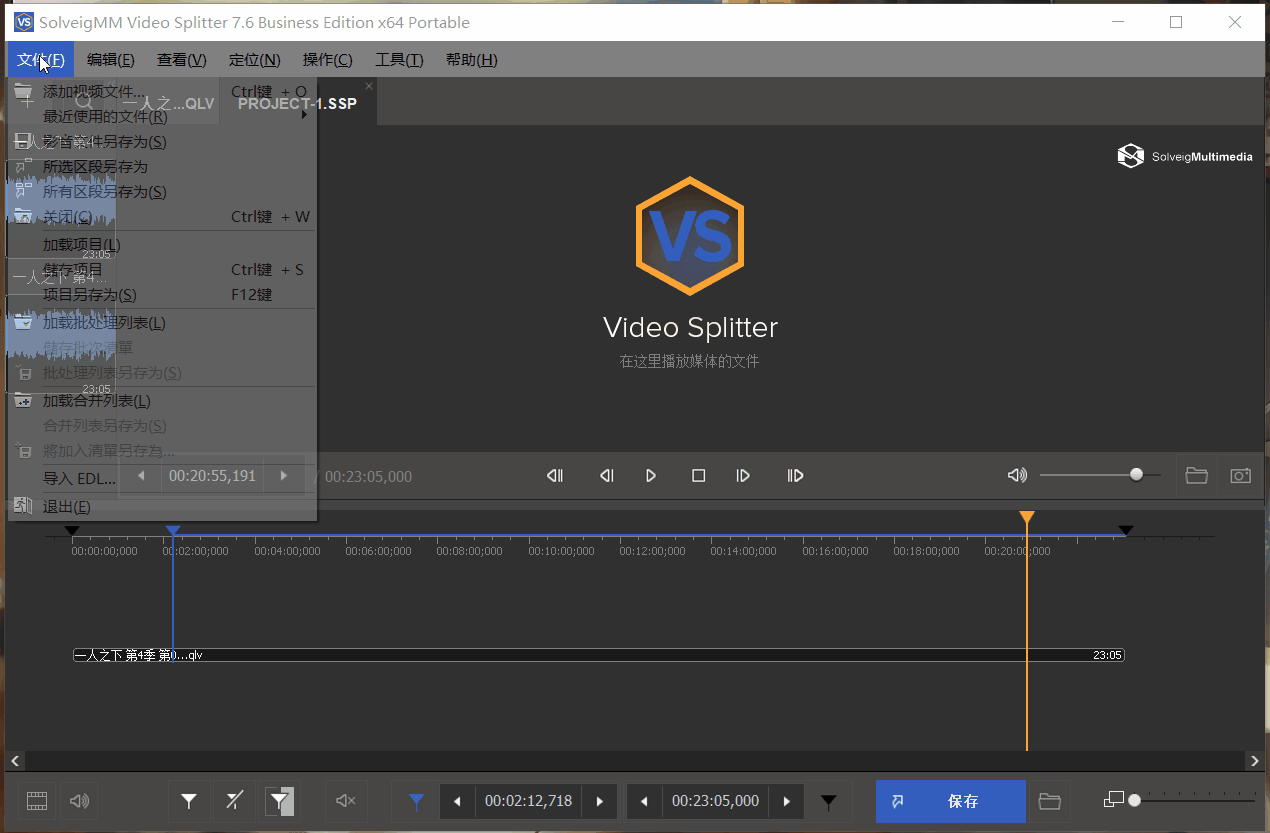This screenshot has height=833, width=1270.
Task: Increase end time 00:23:05,000 with right arrow
Action: tap(787, 801)
